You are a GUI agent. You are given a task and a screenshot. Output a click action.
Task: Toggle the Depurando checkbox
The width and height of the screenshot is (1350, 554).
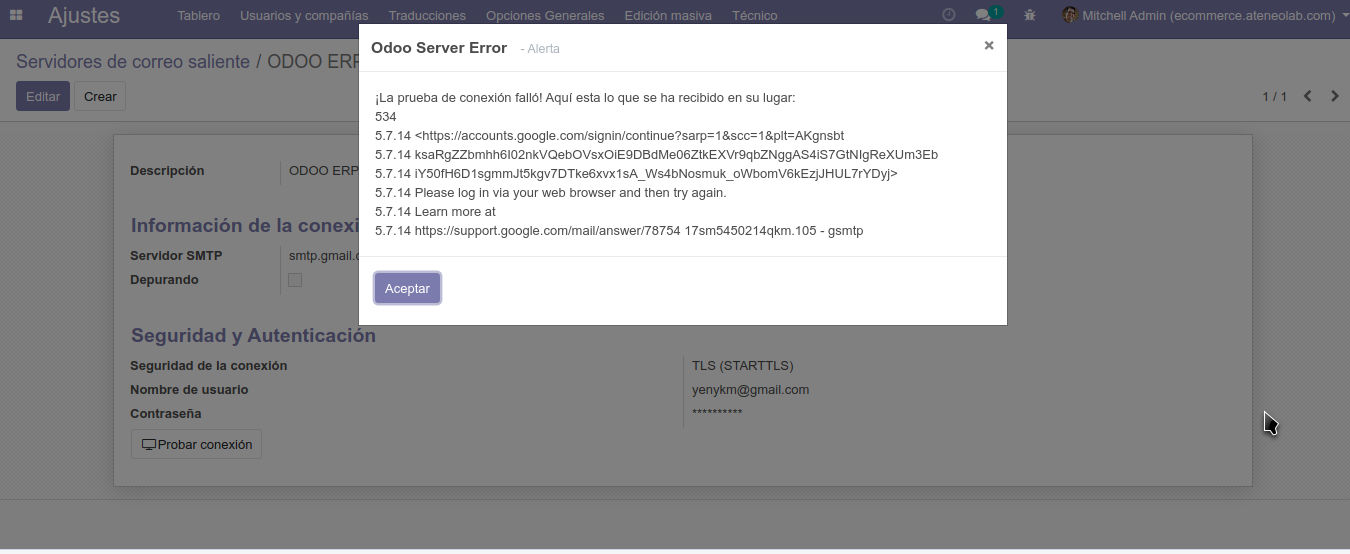pos(295,280)
